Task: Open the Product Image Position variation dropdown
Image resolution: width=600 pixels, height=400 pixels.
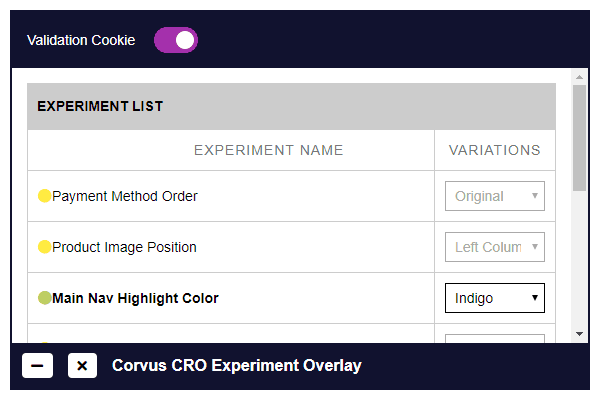Action: point(494,247)
